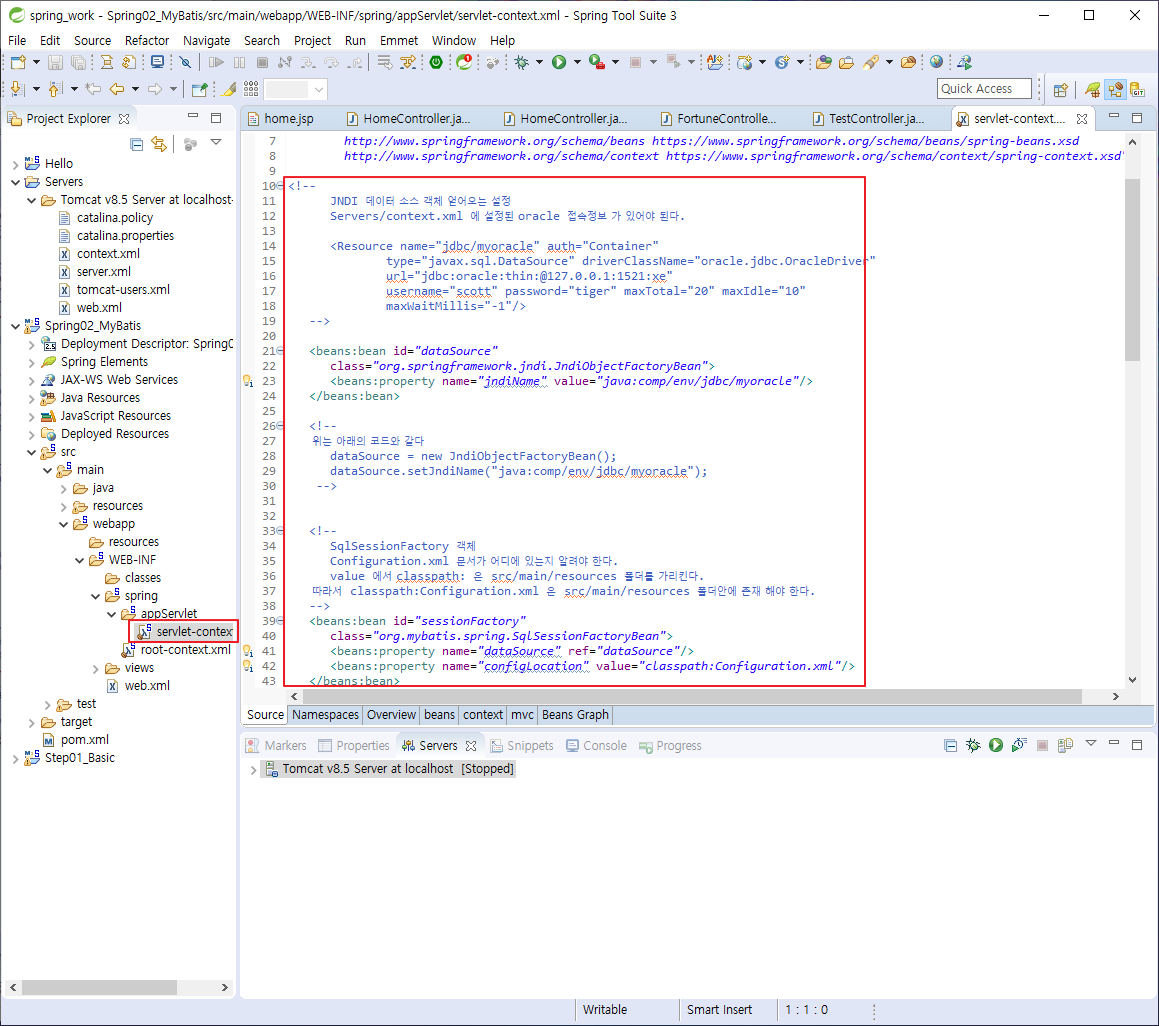The height and width of the screenshot is (1026, 1159).
Task: Switch to the Spring perspective leaf icon
Action: point(1092,89)
